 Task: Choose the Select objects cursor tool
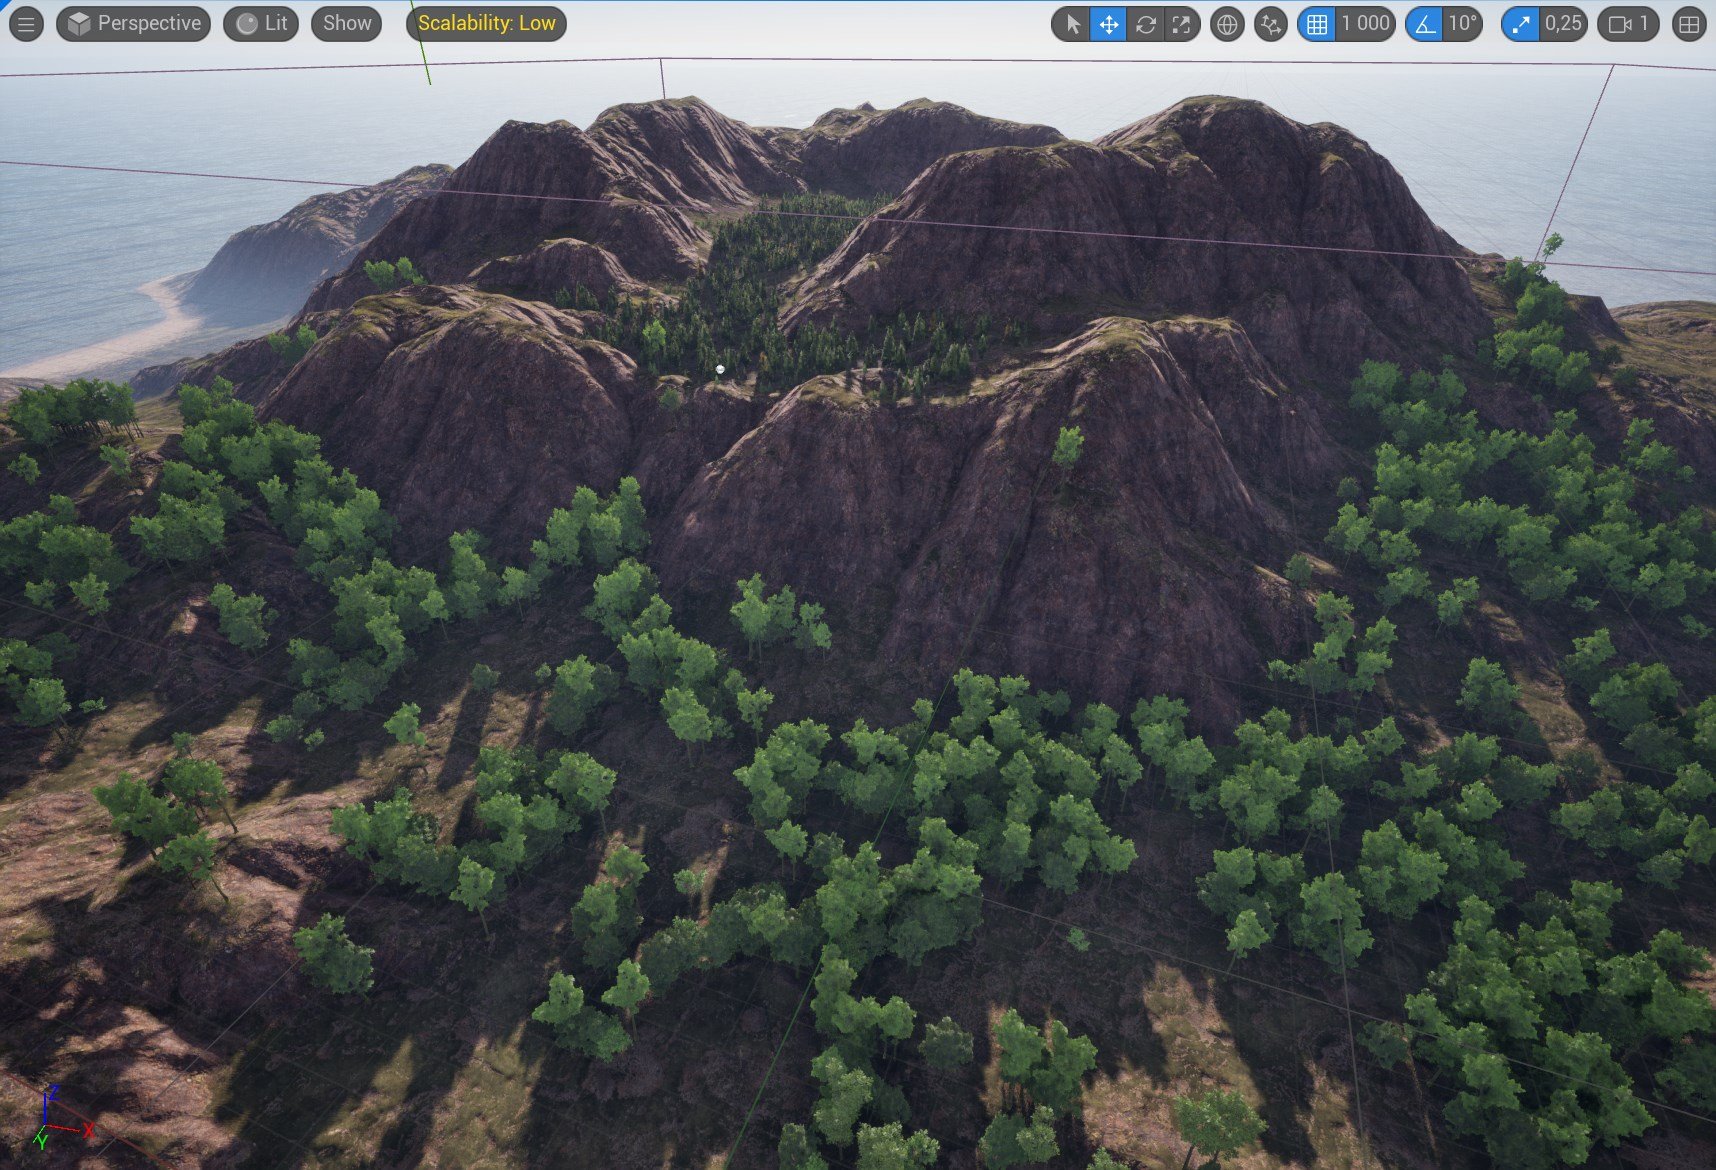pyautogui.click(x=1073, y=24)
